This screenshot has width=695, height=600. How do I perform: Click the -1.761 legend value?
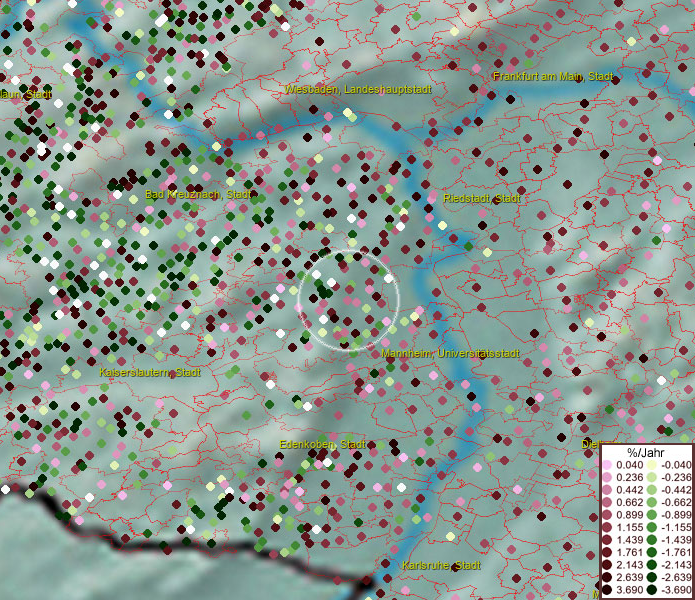click(x=676, y=552)
